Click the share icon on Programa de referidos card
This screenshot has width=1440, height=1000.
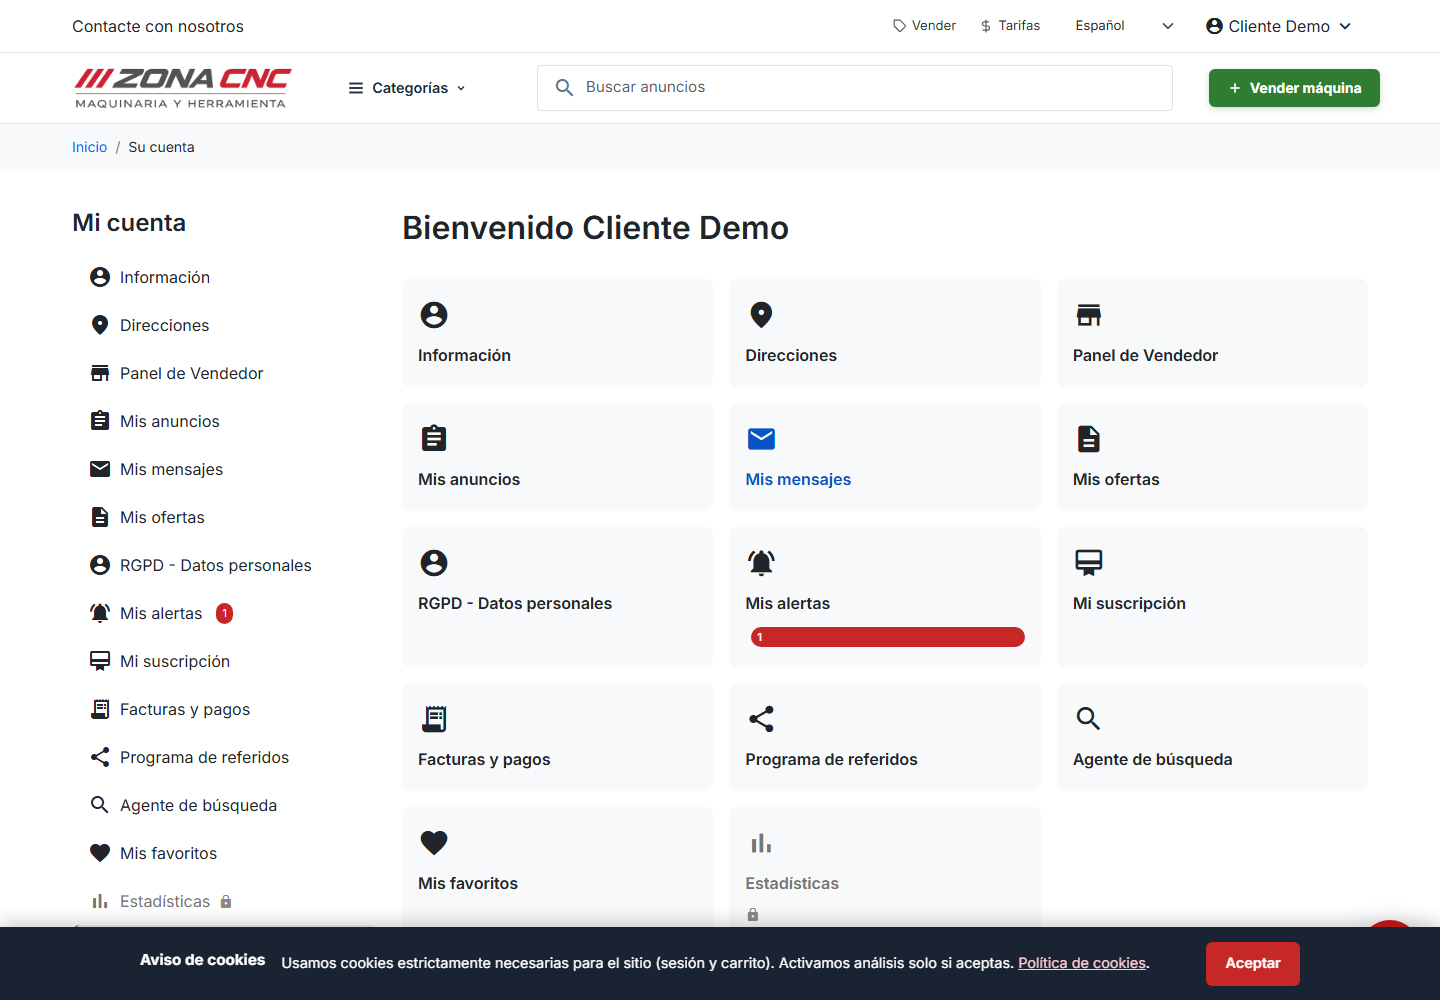click(761, 719)
